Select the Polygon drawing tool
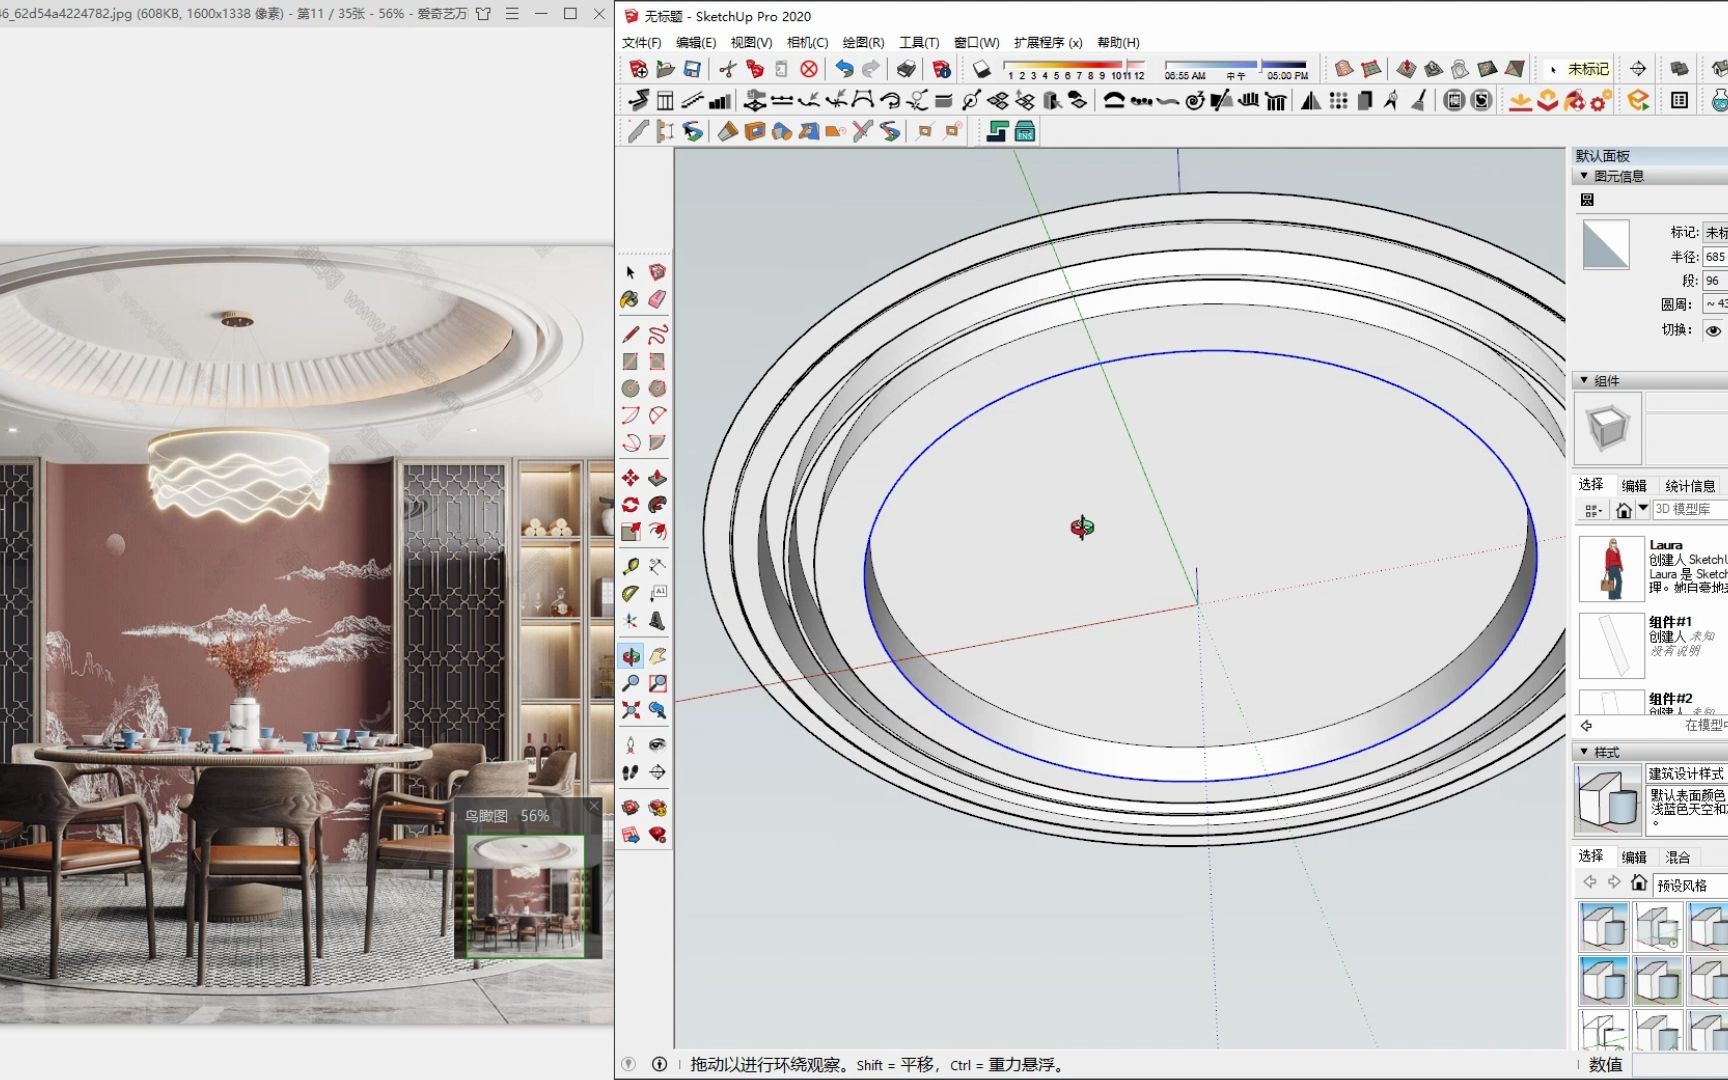The height and width of the screenshot is (1080, 1728). point(657,388)
